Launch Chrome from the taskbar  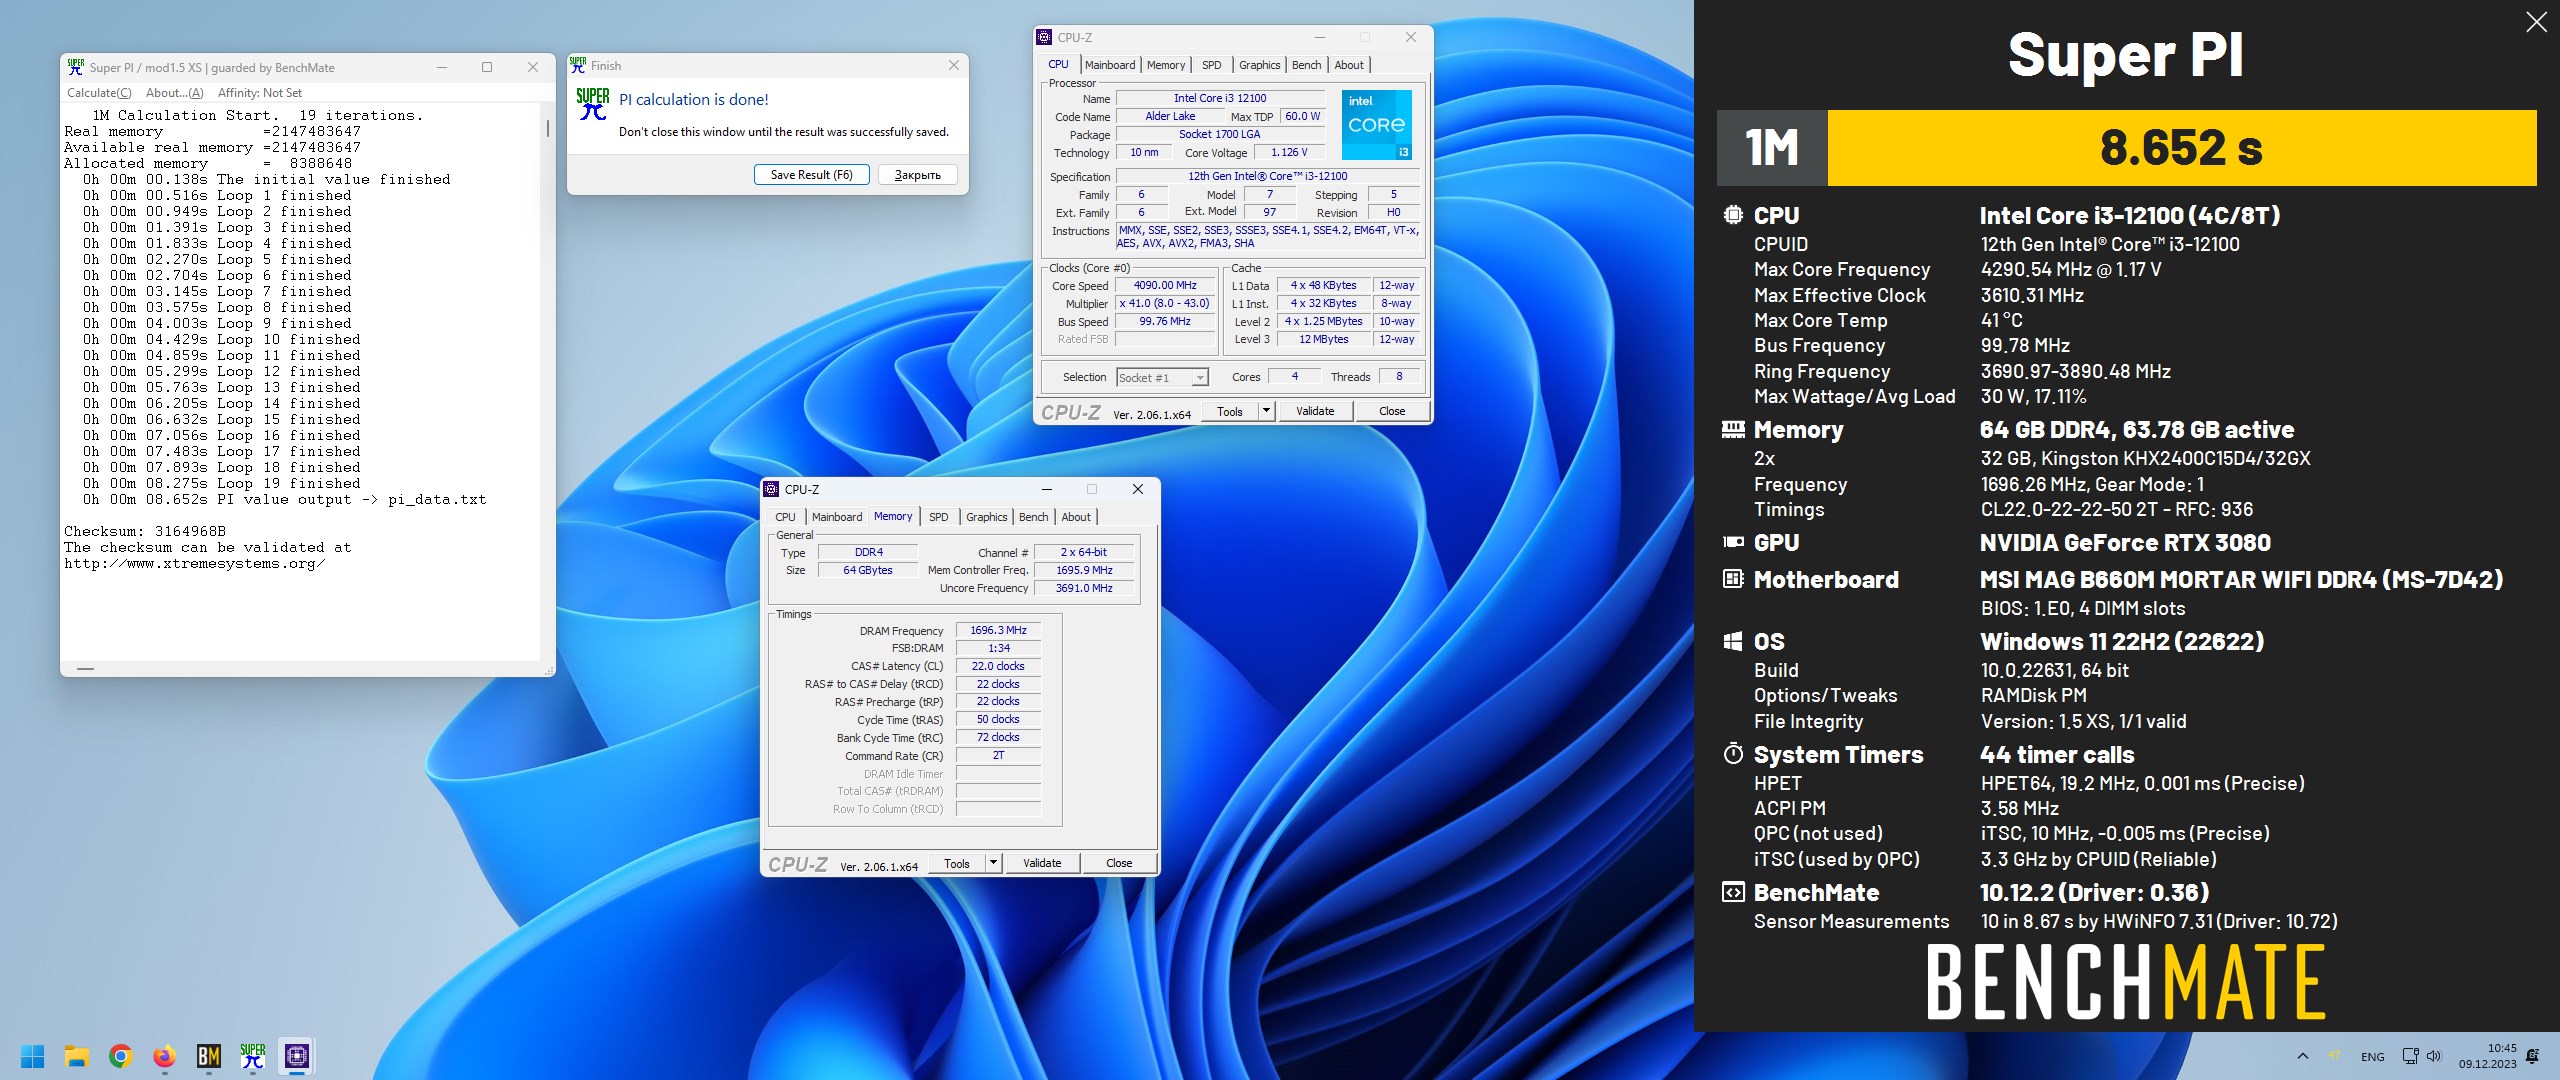click(x=121, y=1056)
